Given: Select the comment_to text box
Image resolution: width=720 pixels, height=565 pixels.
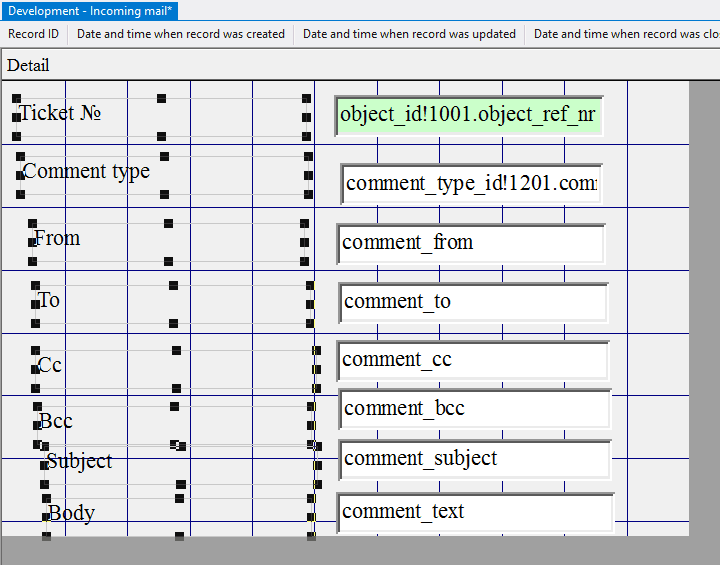Looking at the screenshot, I should pos(472,302).
